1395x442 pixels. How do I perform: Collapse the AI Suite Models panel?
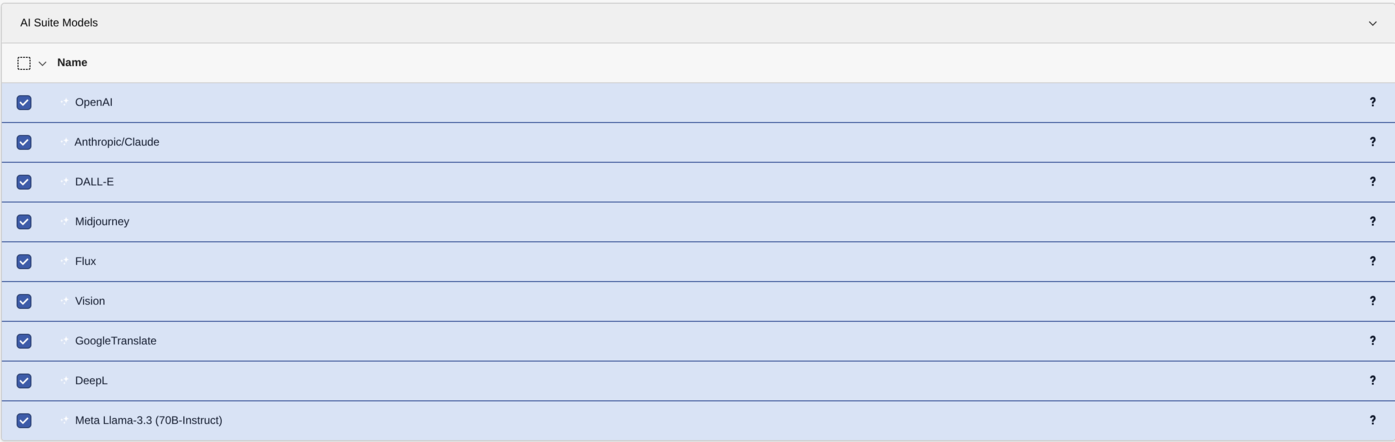coord(1372,23)
